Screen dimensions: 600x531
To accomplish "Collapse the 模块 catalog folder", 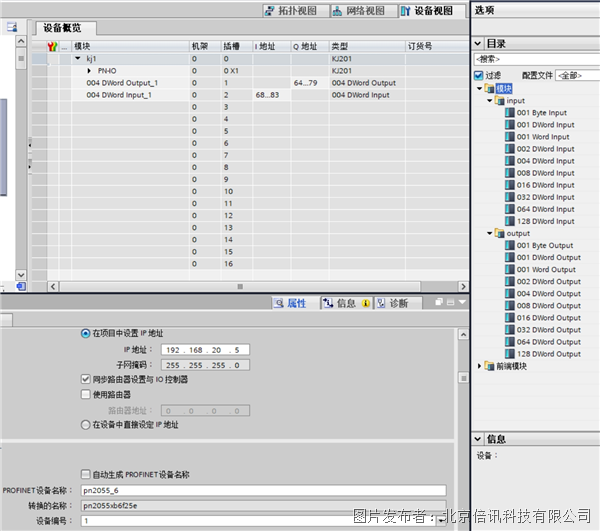I will pos(479,88).
